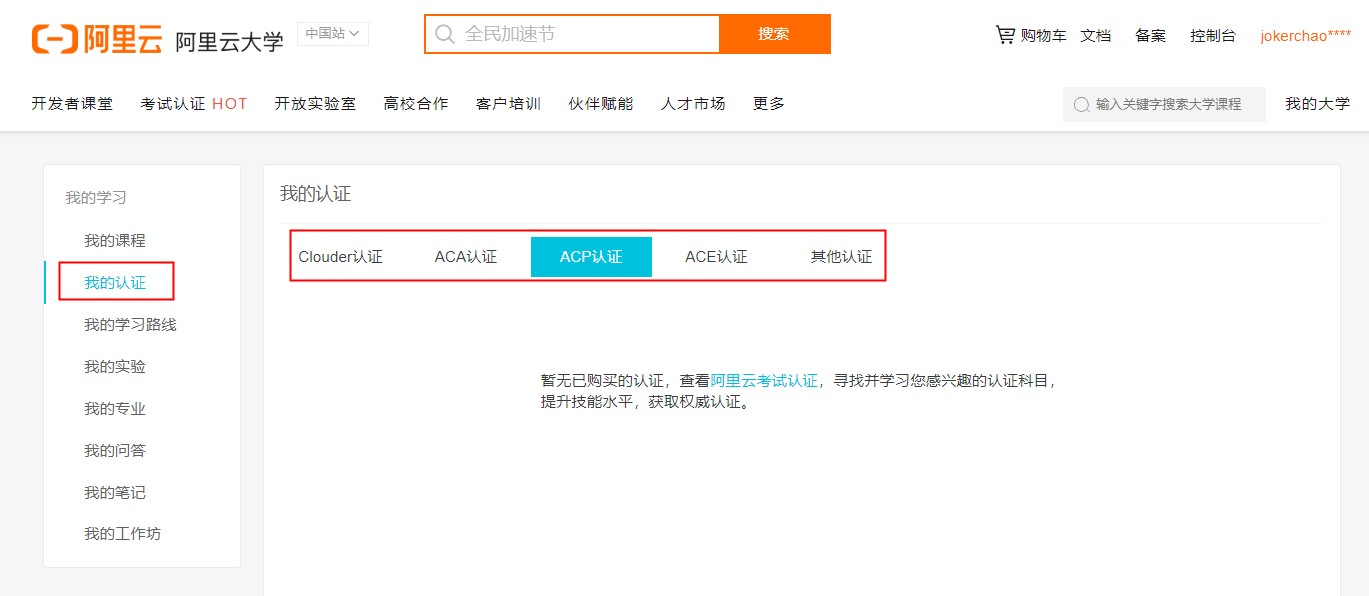Click inside the 输入关键字搜索大学课程 search field
The height and width of the screenshot is (596, 1369).
(x=1163, y=103)
